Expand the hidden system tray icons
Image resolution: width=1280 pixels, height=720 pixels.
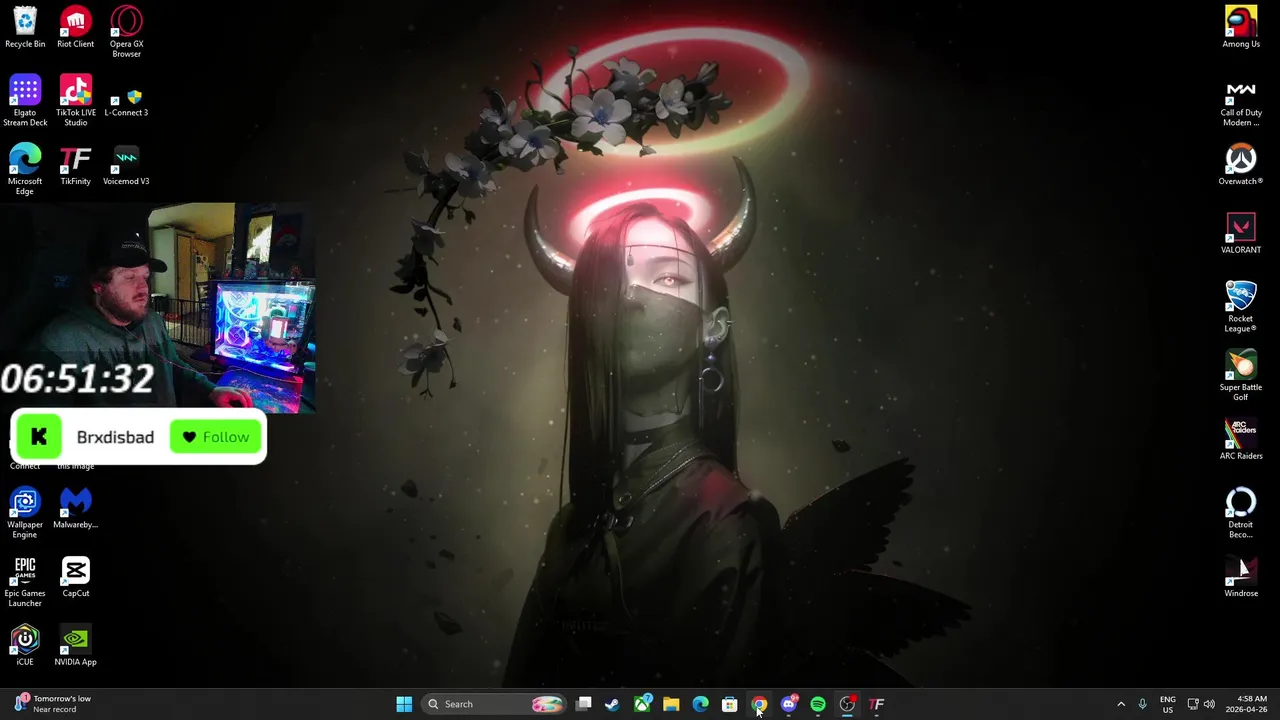1121,704
